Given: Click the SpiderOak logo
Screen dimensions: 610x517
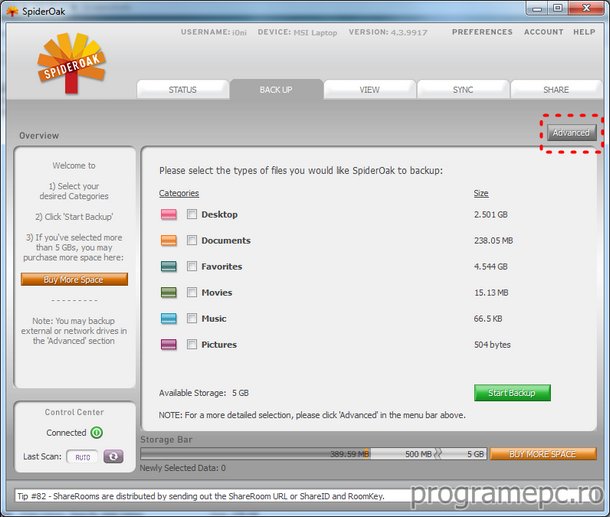Looking at the screenshot, I should coord(71,63).
